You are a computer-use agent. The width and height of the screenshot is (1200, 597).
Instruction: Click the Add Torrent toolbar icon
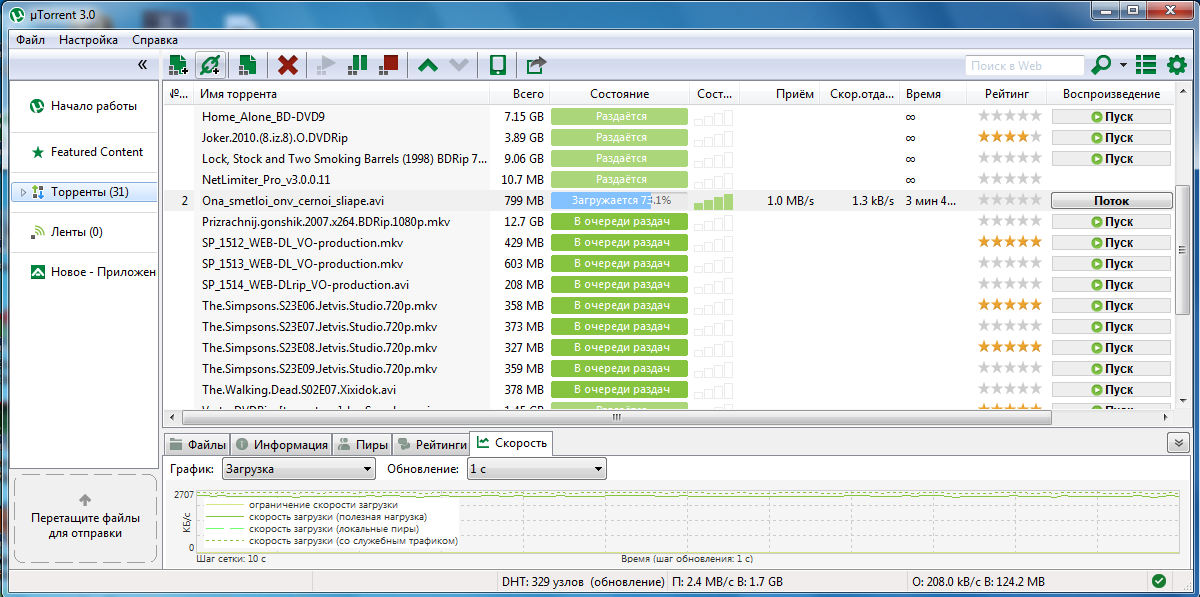click(x=178, y=65)
